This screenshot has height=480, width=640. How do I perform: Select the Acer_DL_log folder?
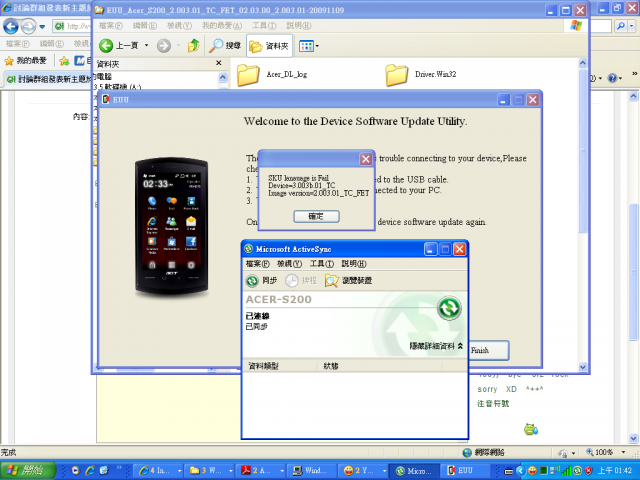point(272,75)
